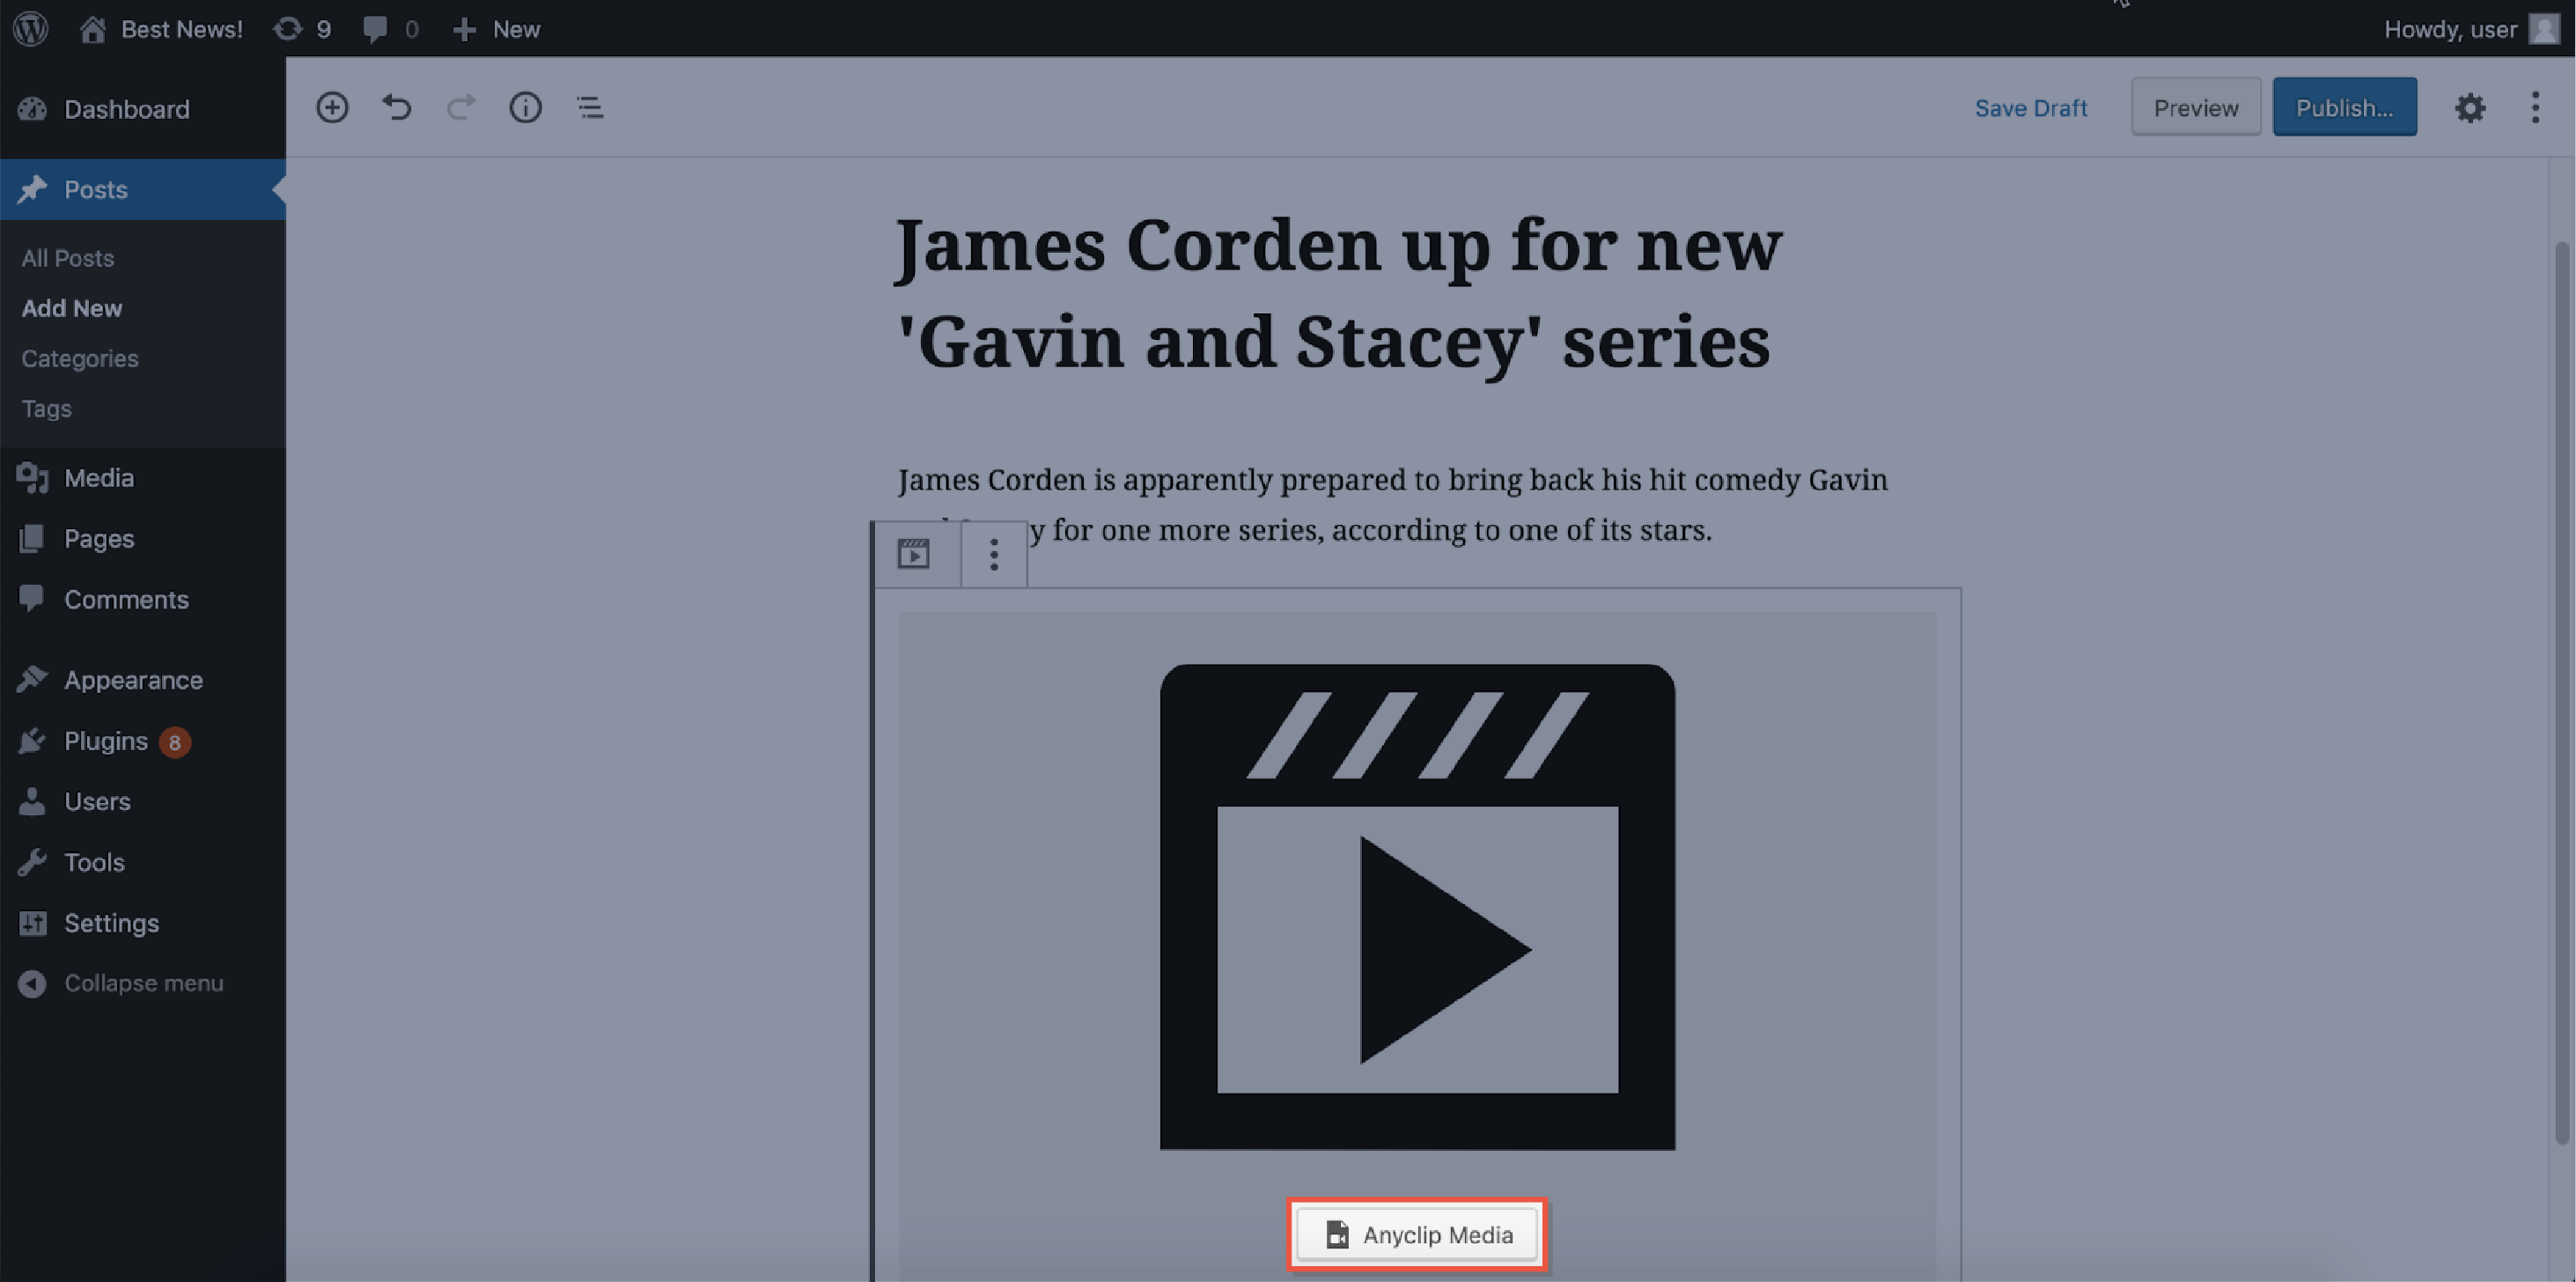The height and width of the screenshot is (1282, 2576).
Task: Open the Tools menu item
Action: 94,862
